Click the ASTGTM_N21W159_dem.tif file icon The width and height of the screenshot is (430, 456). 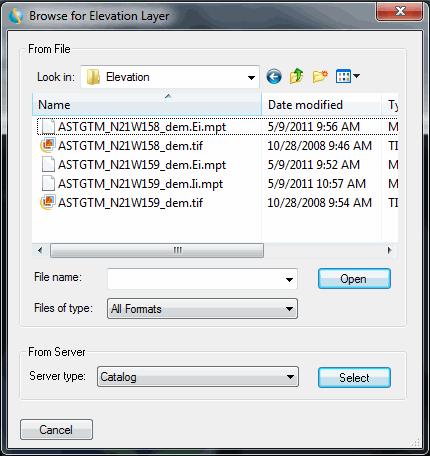pyautogui.click(x=48, y=202)
